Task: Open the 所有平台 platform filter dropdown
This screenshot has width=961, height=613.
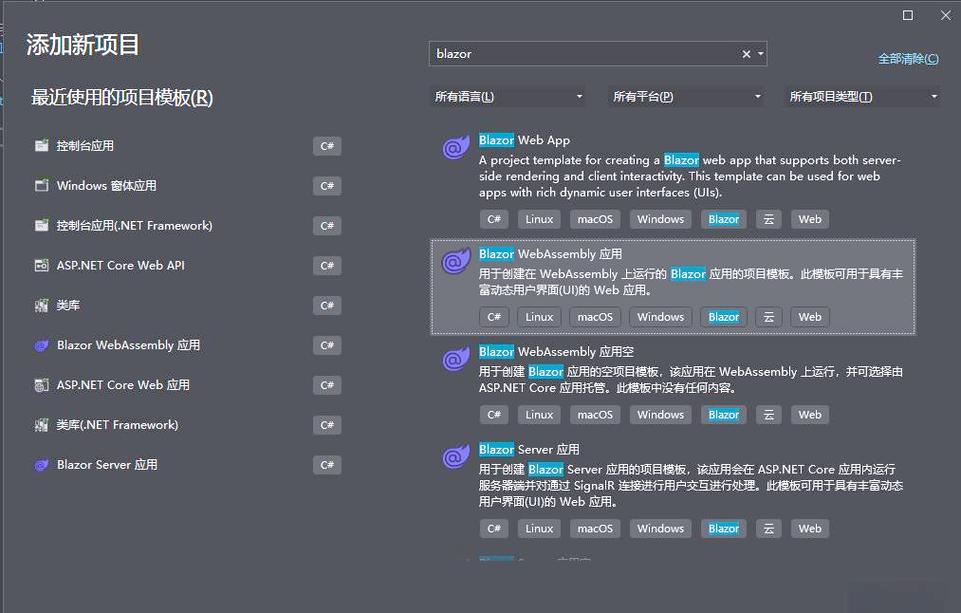Action: pyautogui.click(x=686, y=97)
